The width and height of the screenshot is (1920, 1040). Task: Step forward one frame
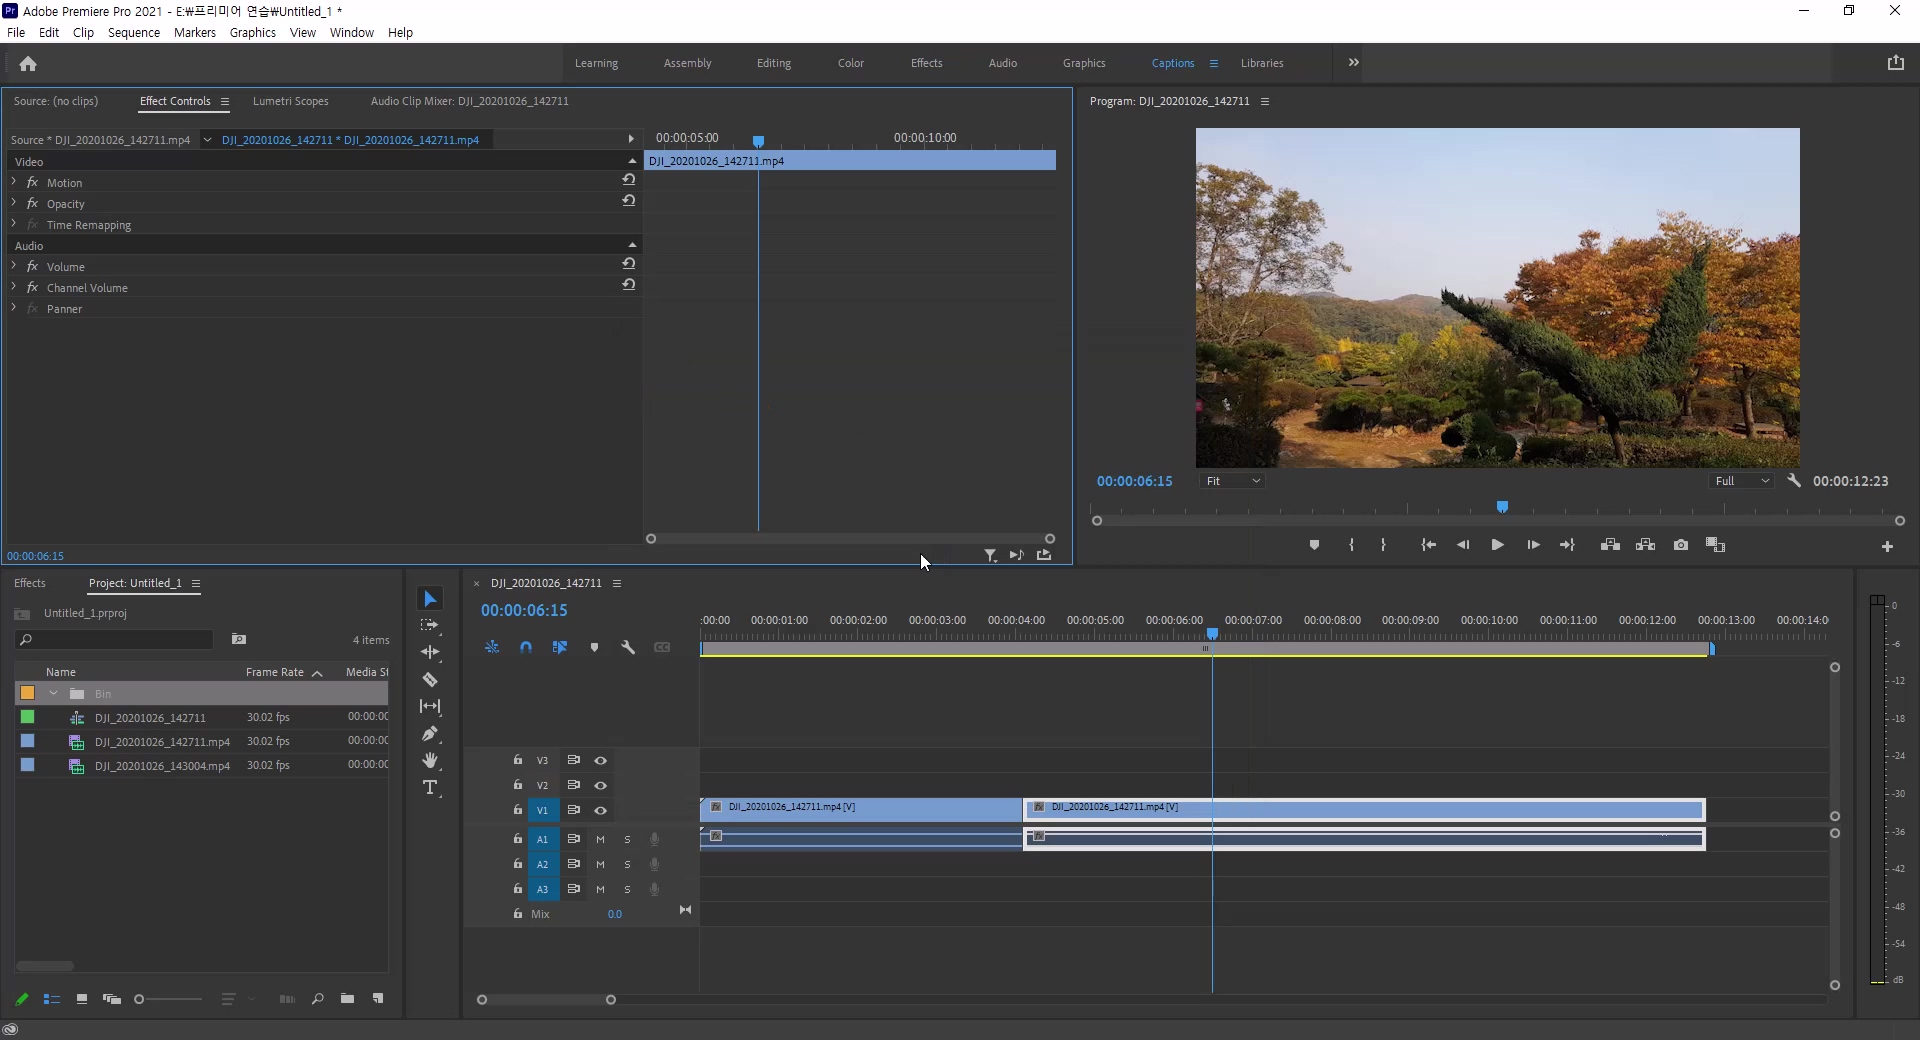[1533, 545]
